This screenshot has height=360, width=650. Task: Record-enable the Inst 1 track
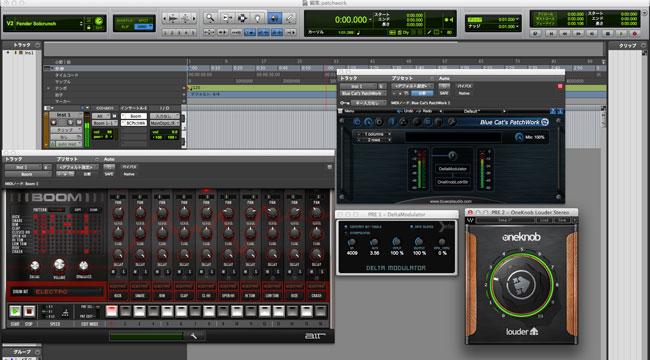(53, 123)
